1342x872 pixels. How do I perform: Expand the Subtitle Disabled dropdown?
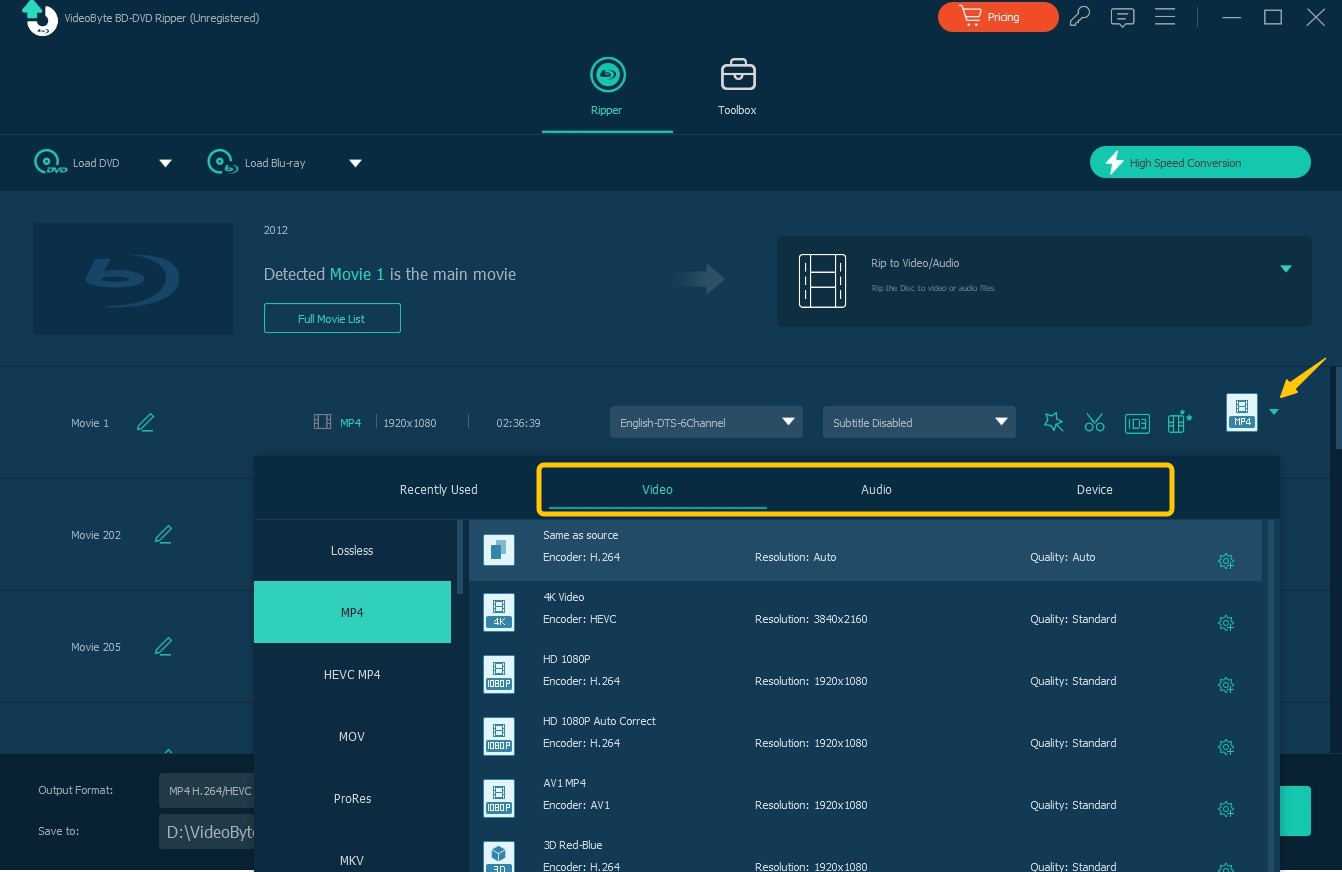coord(918,422)
